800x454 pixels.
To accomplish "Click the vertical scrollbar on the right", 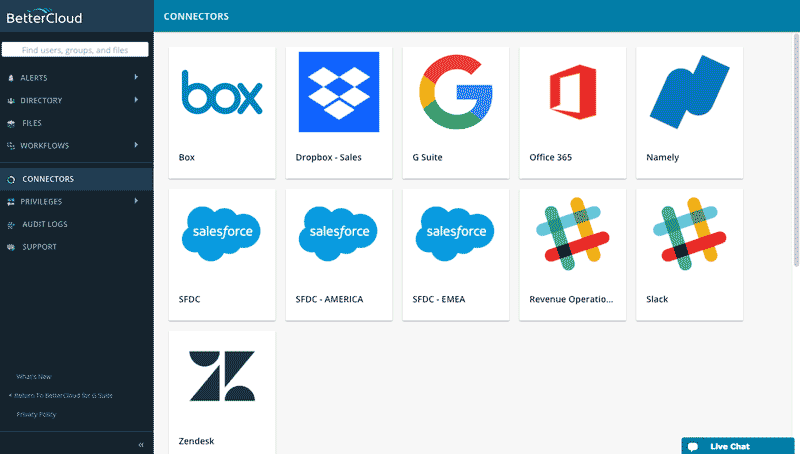I will (x=796, y=150).
